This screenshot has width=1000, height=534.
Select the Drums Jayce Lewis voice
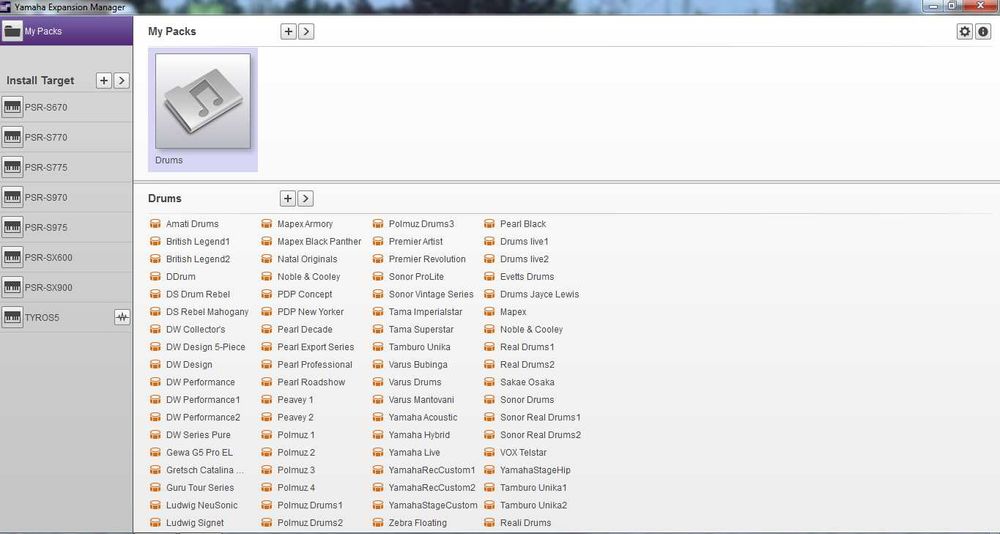pos(540,294)
